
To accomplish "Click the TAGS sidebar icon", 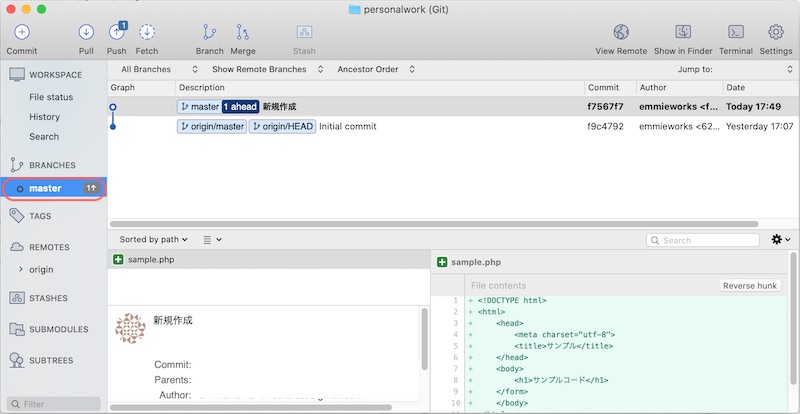I will (17, 216).
